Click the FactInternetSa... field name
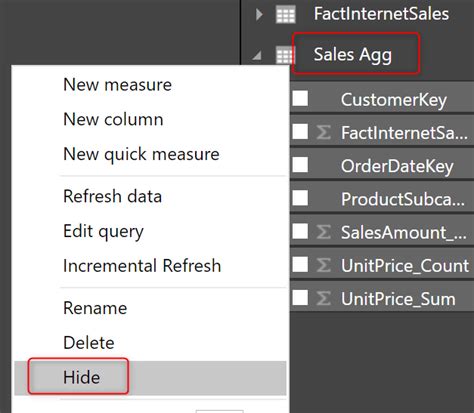The image size is (474, 413). [404, 133]
